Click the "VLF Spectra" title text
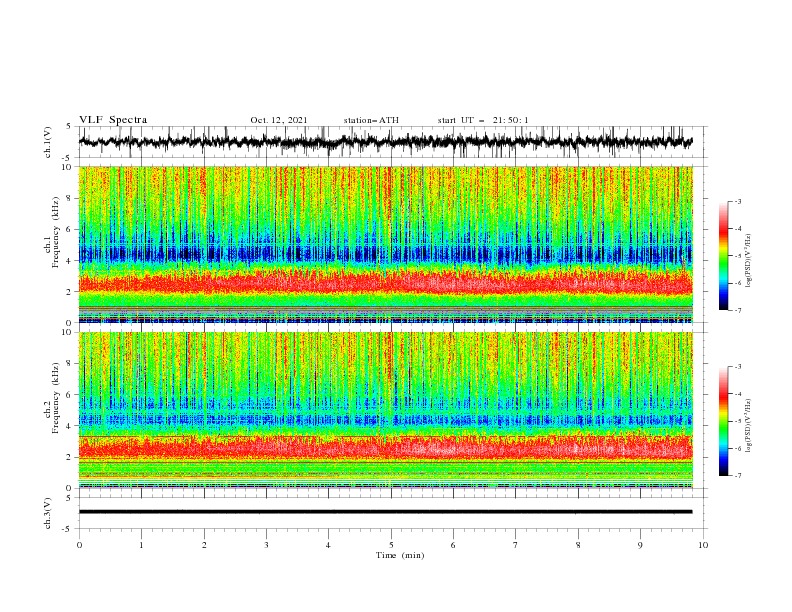792x612 pixels. click(113, 120)
